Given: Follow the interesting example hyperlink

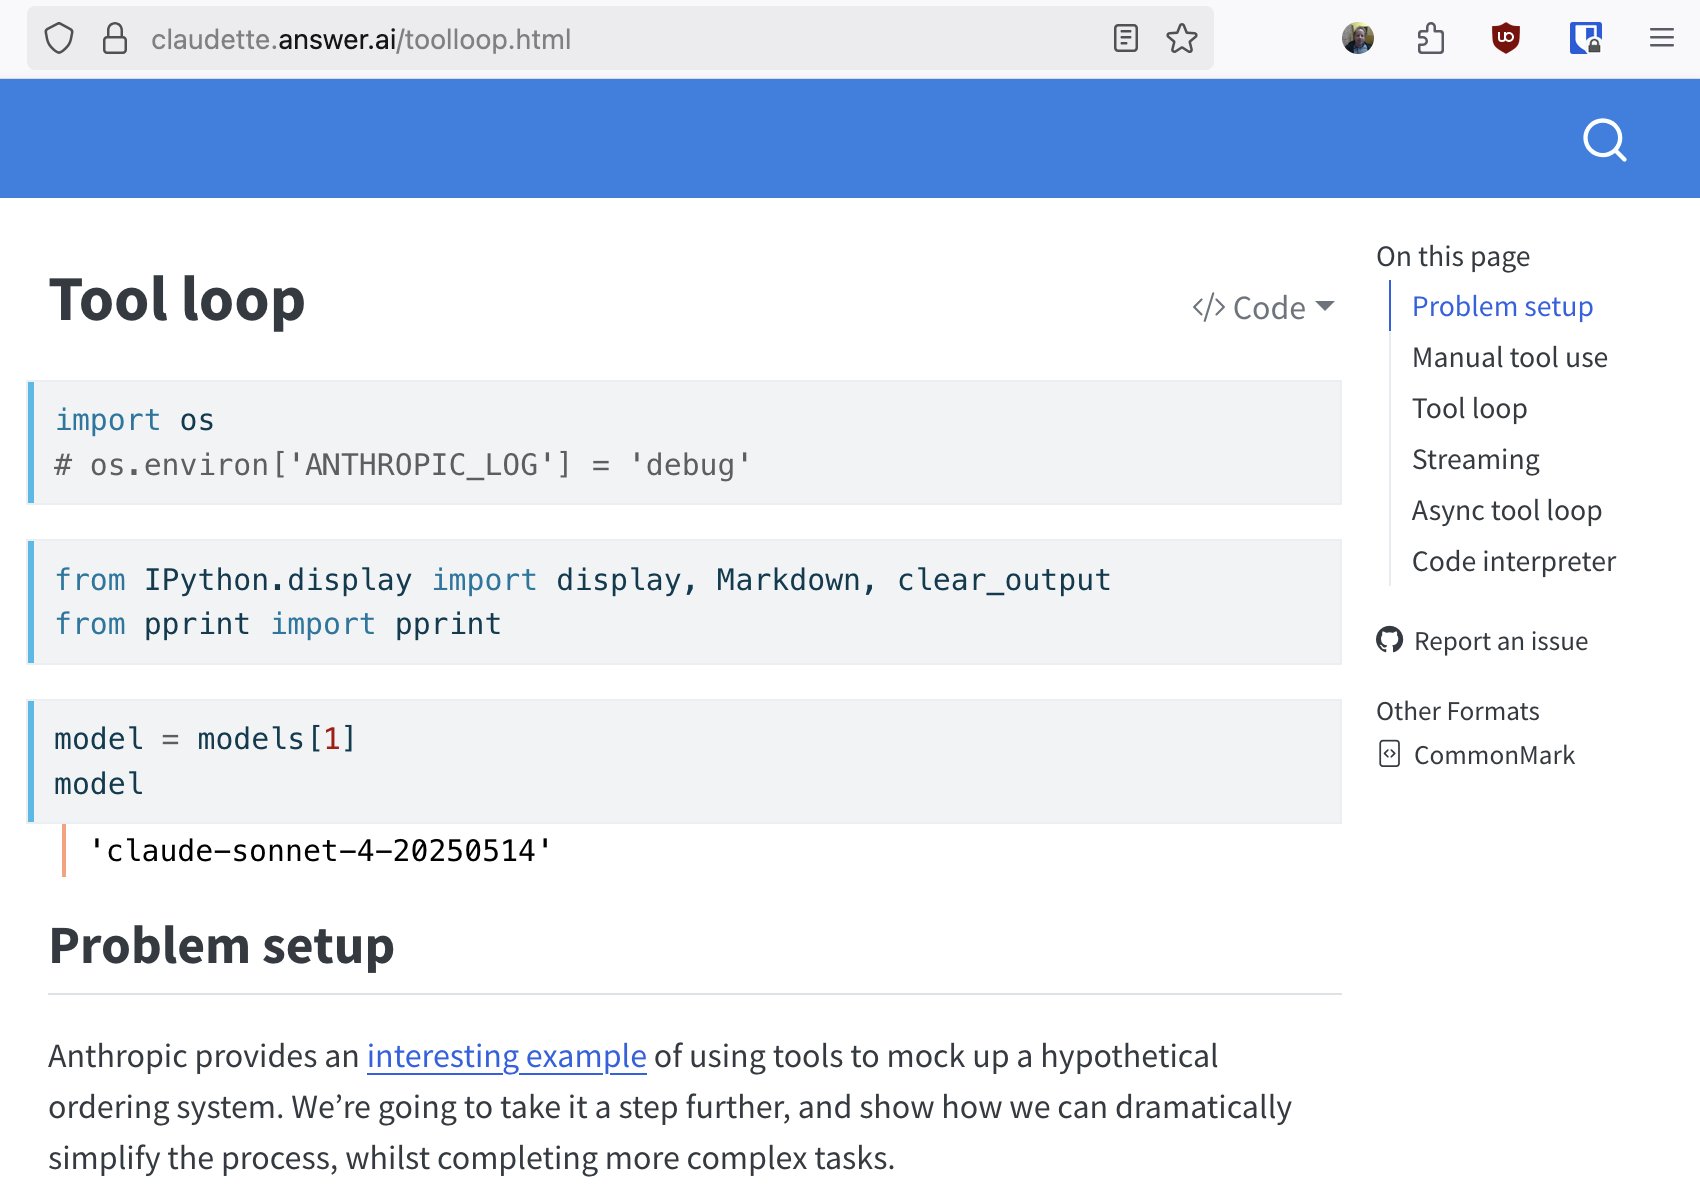Looking at the screenshot, I should [x=506, y=1056].
